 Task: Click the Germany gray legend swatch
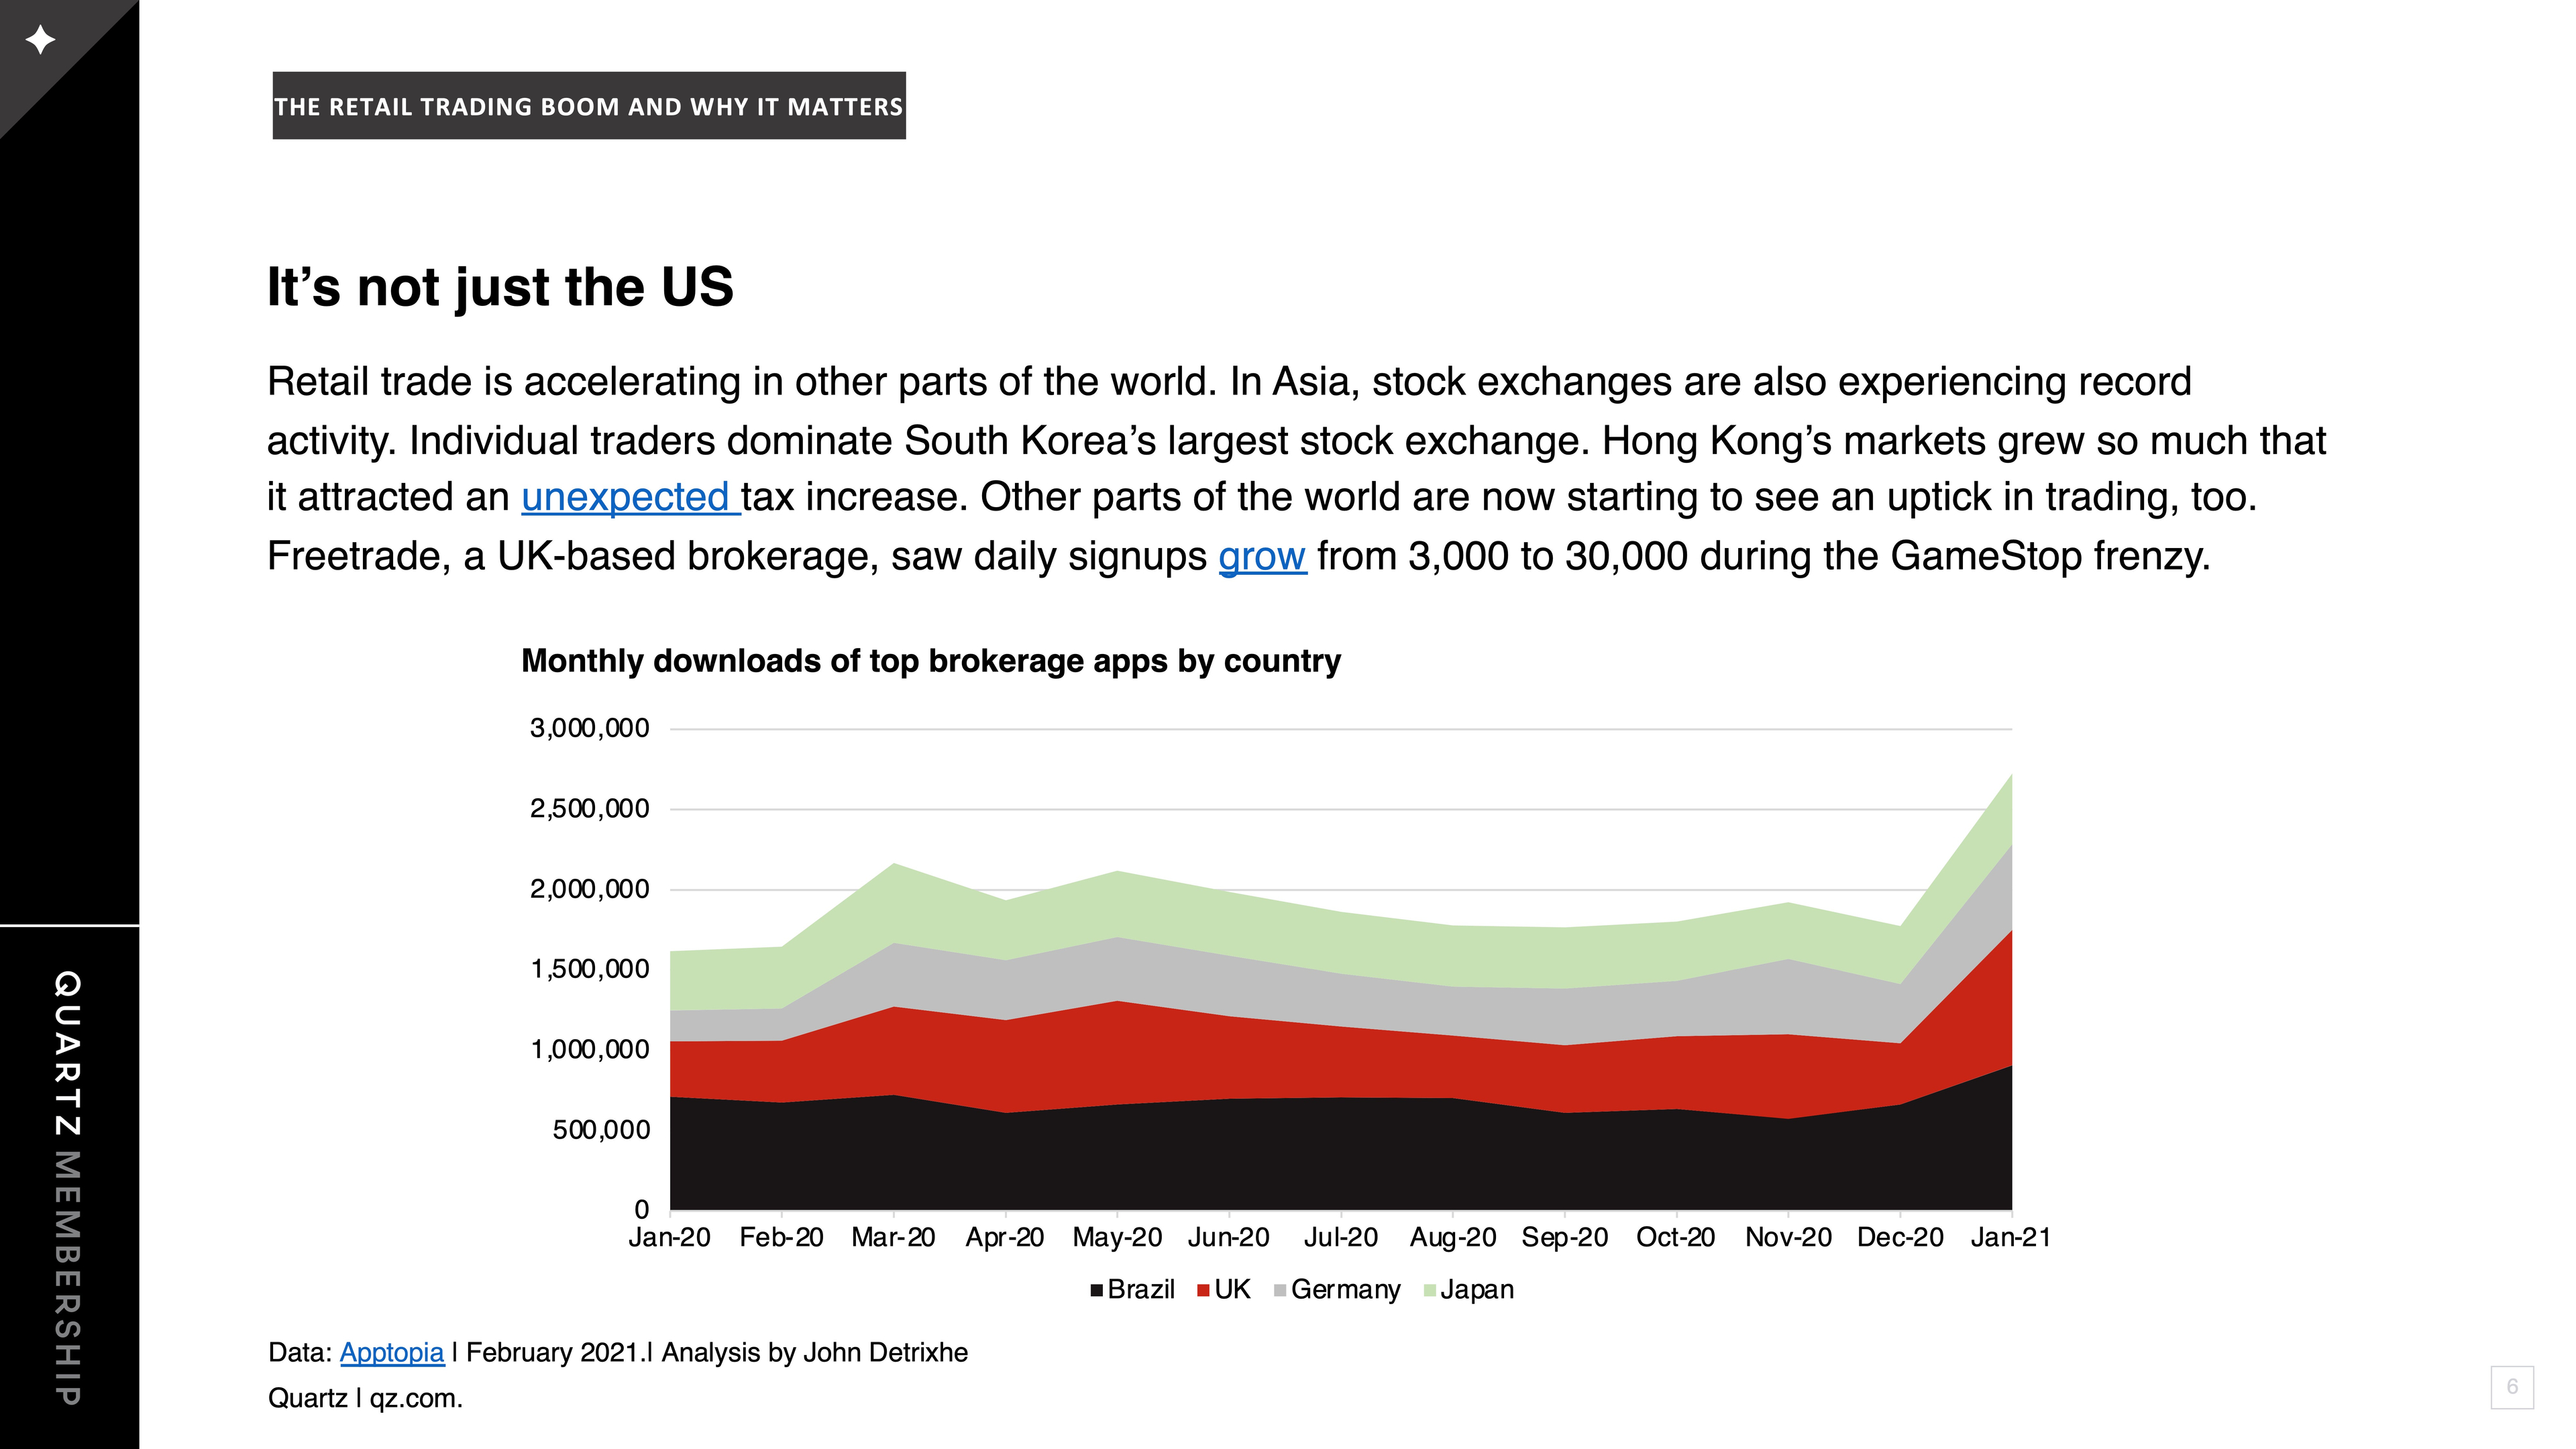1280,1291
